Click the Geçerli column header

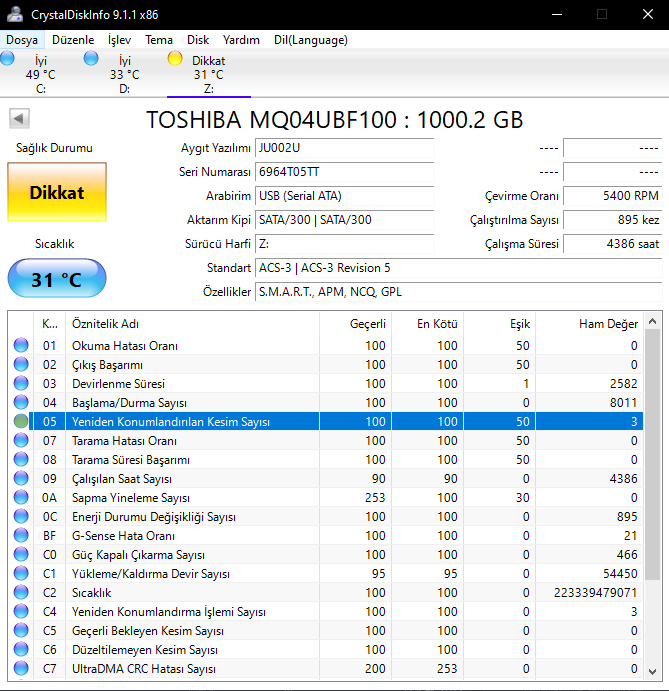point(355,324)
